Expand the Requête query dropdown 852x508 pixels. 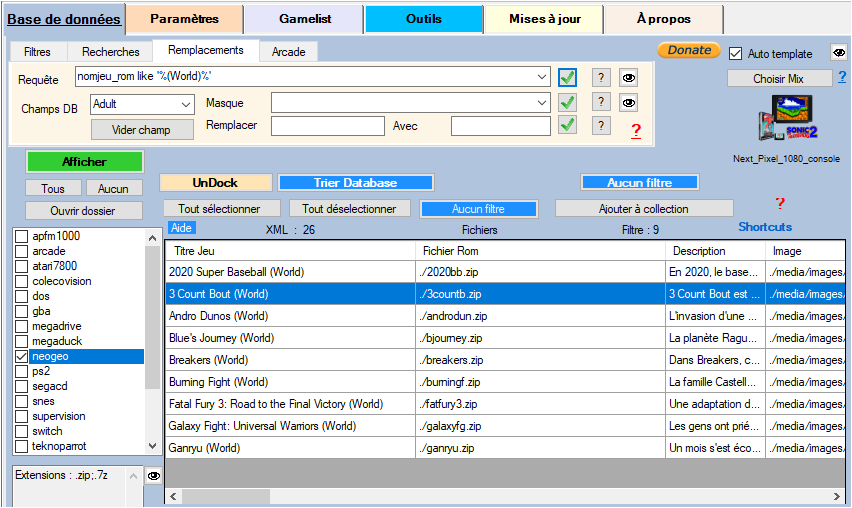[x=542, y=77]
